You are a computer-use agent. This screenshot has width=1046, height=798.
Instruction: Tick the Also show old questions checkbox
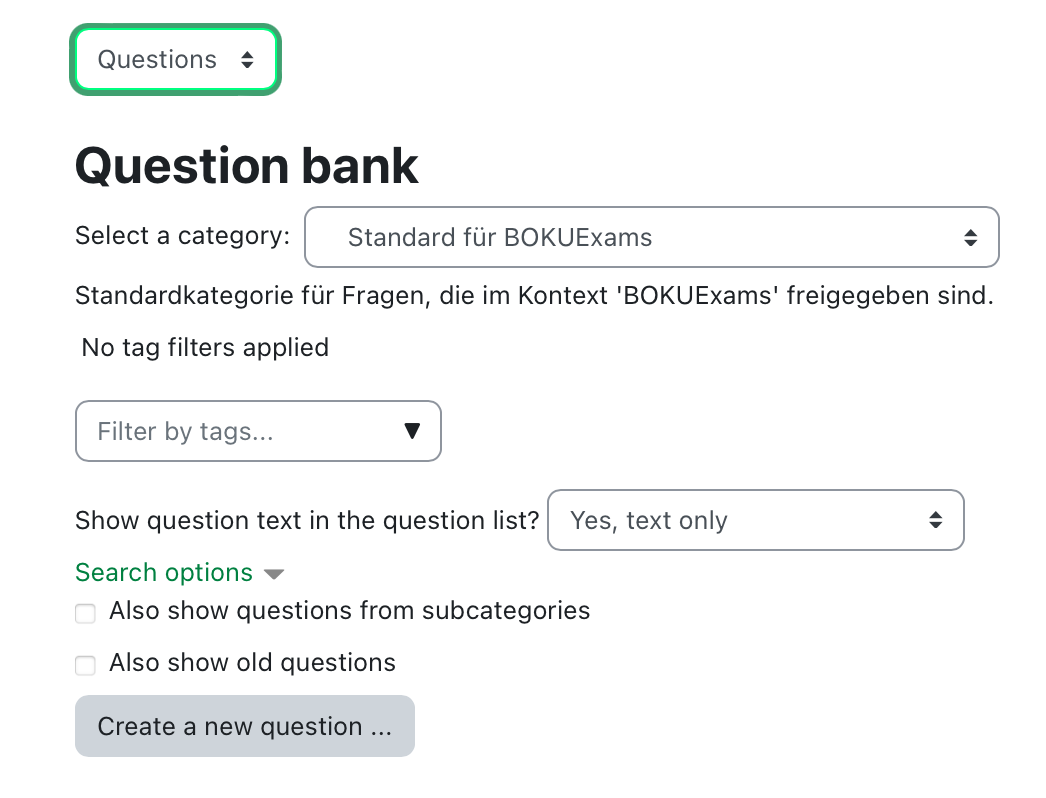coord(85,665)
